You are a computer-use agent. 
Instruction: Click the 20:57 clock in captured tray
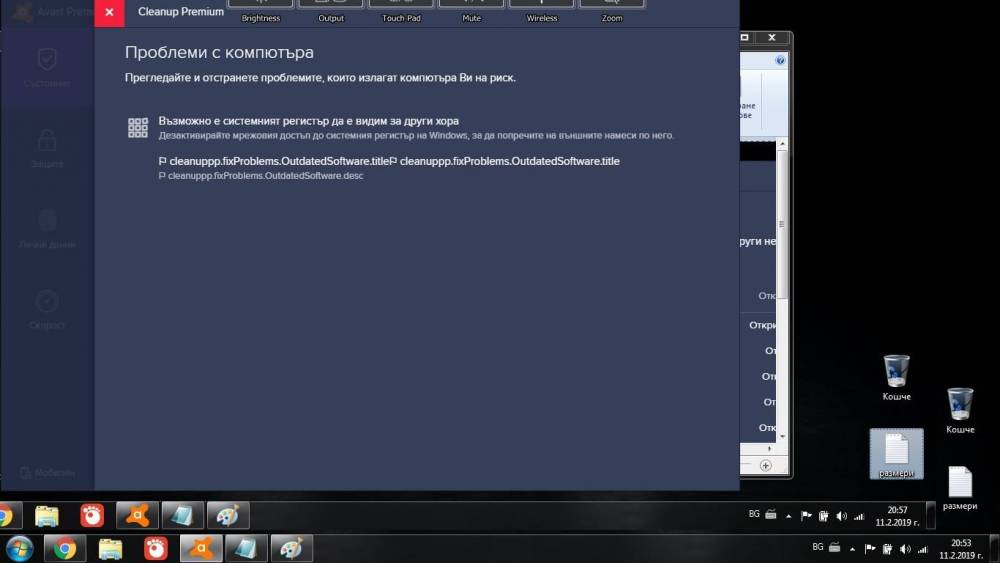coord(897,516)
